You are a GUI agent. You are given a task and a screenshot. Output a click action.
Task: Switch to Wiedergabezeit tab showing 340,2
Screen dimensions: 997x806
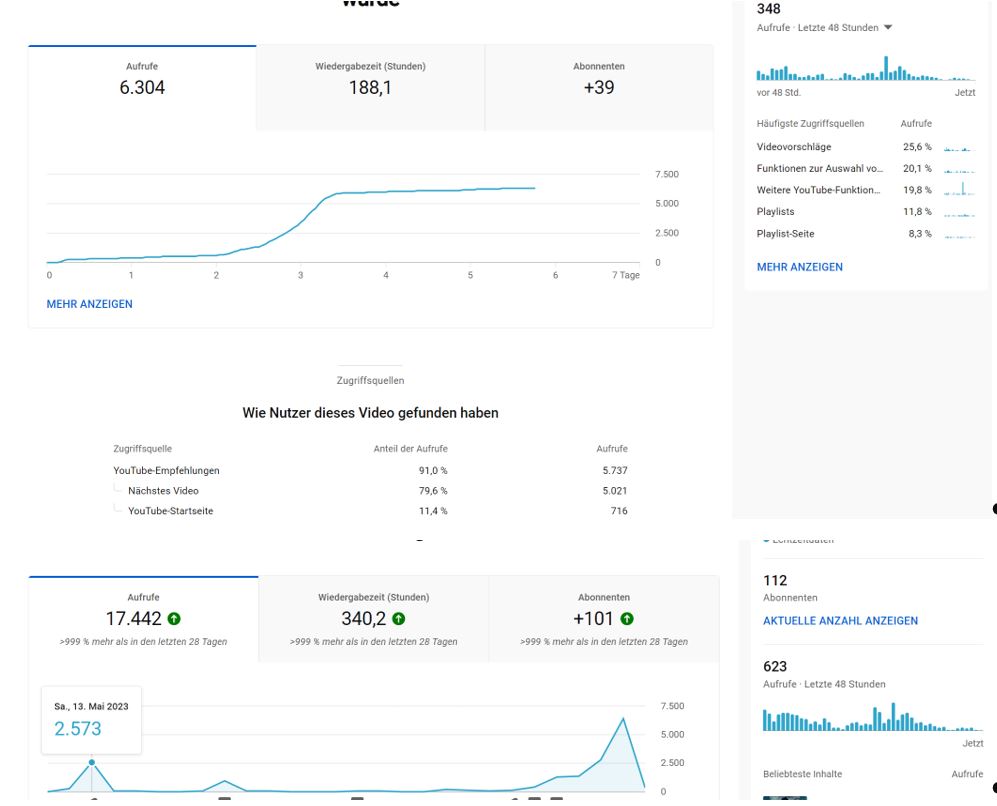373,619
